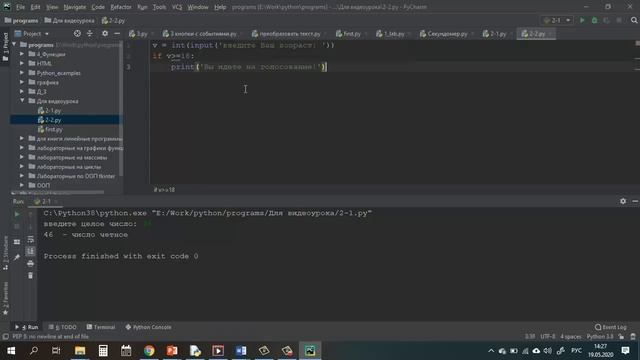The height and width of the screenshot is (360, 640).
Task: Open Run tool window settings gear
Action: pos(623,201)
